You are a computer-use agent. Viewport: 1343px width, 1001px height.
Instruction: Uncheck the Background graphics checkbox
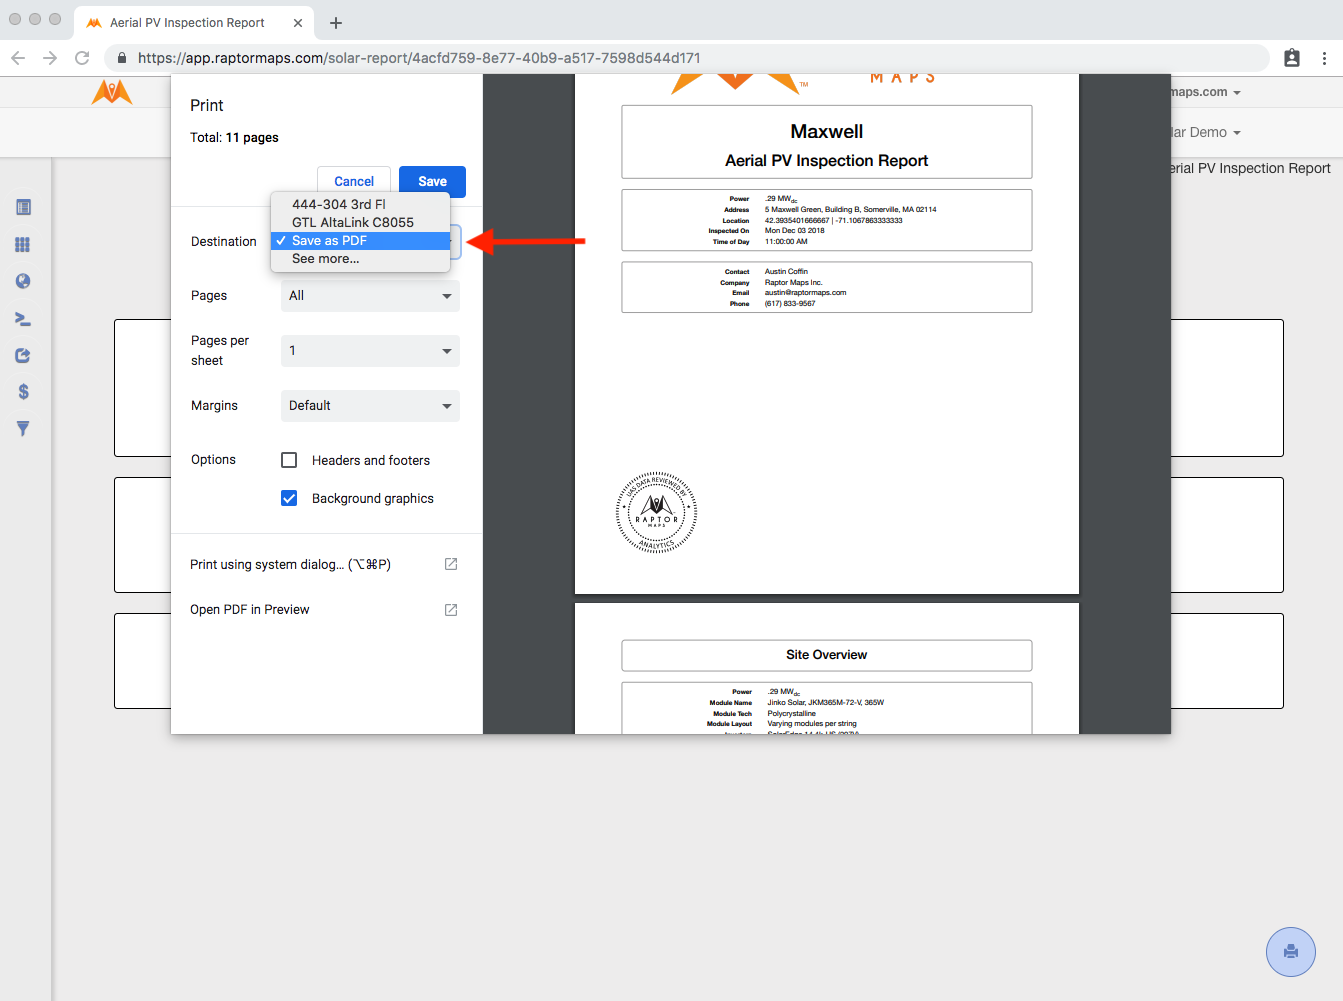tap(289, 498)
